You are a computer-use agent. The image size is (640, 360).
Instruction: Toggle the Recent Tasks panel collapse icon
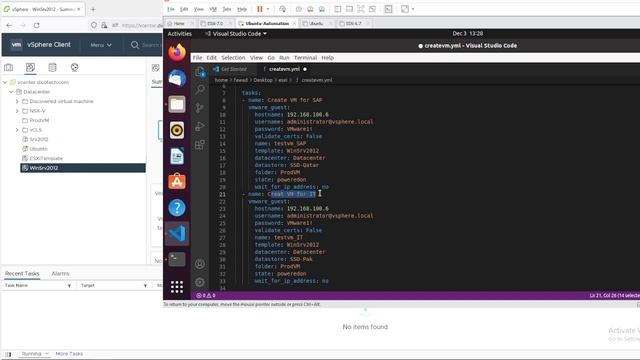(8, 354)
